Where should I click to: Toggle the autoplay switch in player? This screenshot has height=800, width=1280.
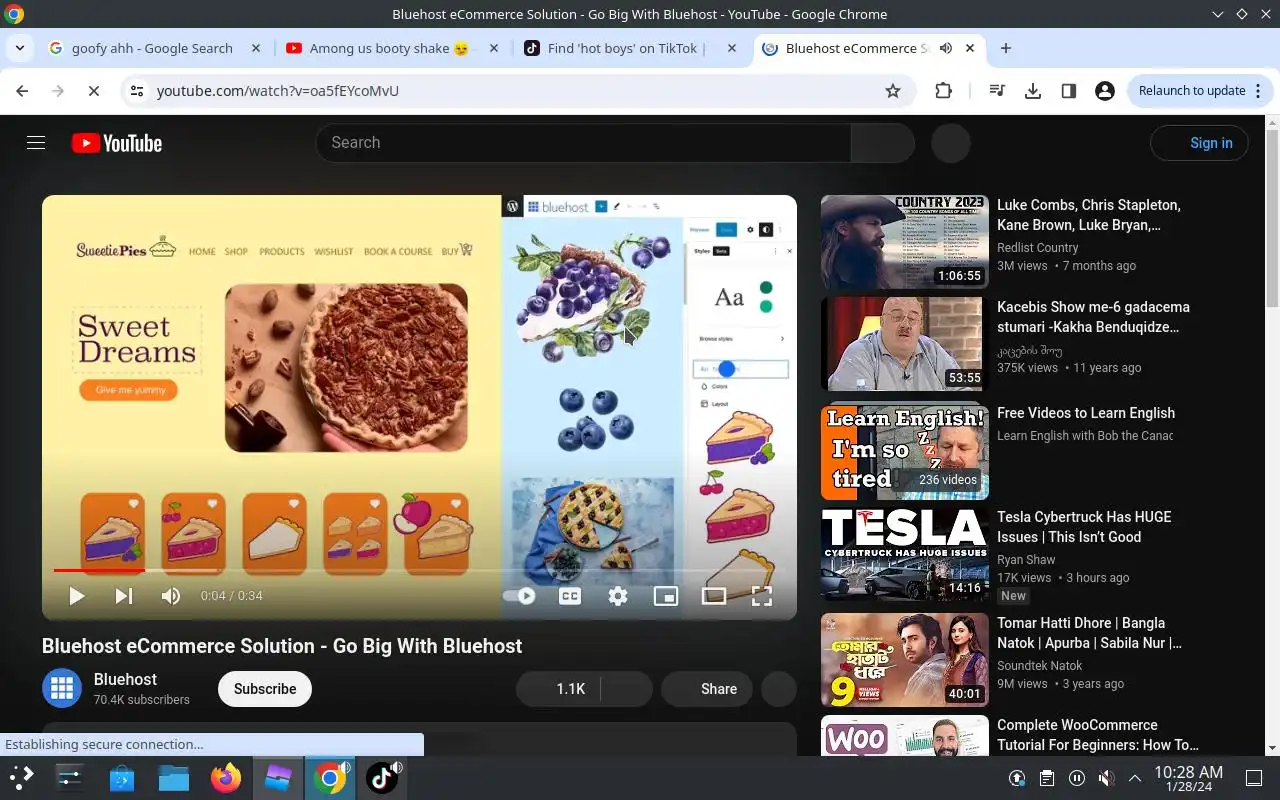pyautogui.click(x=519, y=596)
